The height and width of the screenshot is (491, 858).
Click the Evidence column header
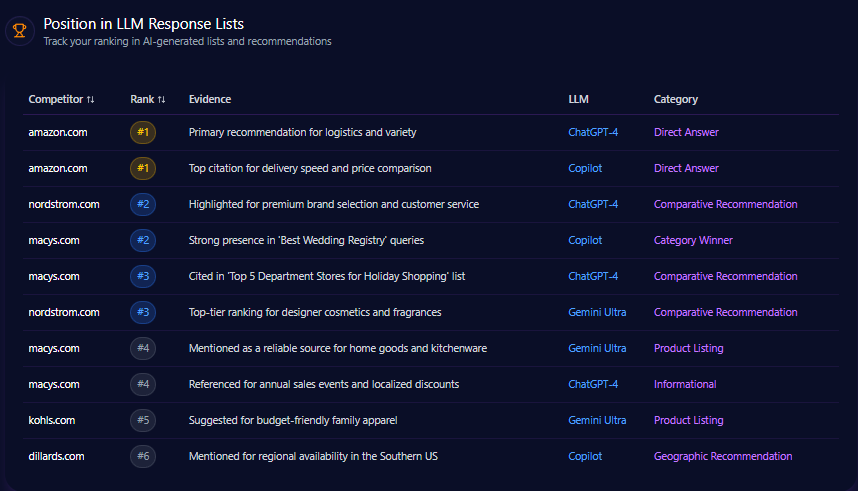click(x=209, y=99)
